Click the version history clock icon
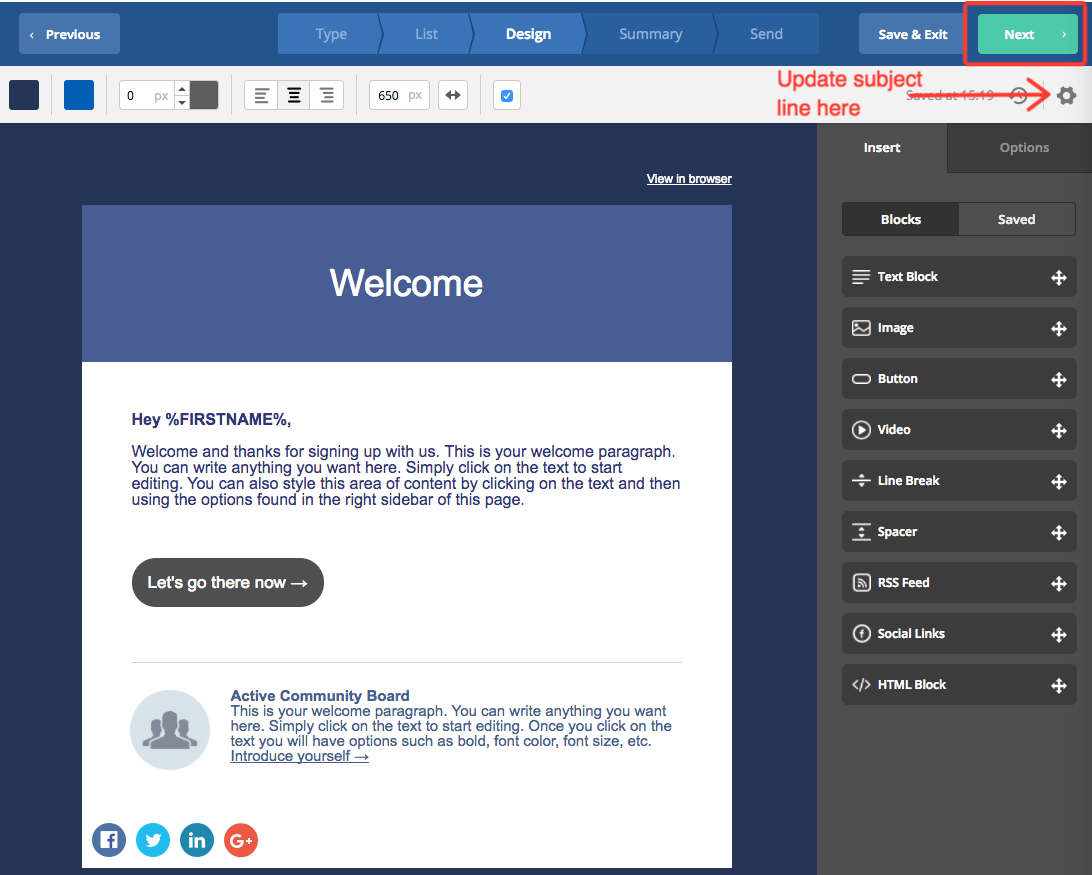 1019,95
